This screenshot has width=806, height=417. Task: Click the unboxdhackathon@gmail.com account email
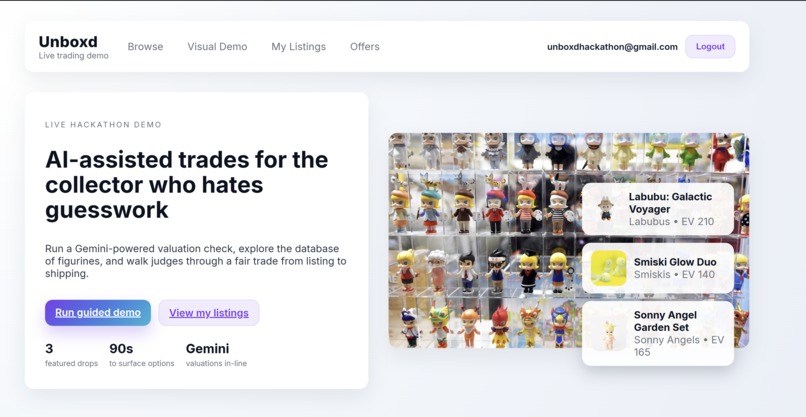click(x=612, y=47)
